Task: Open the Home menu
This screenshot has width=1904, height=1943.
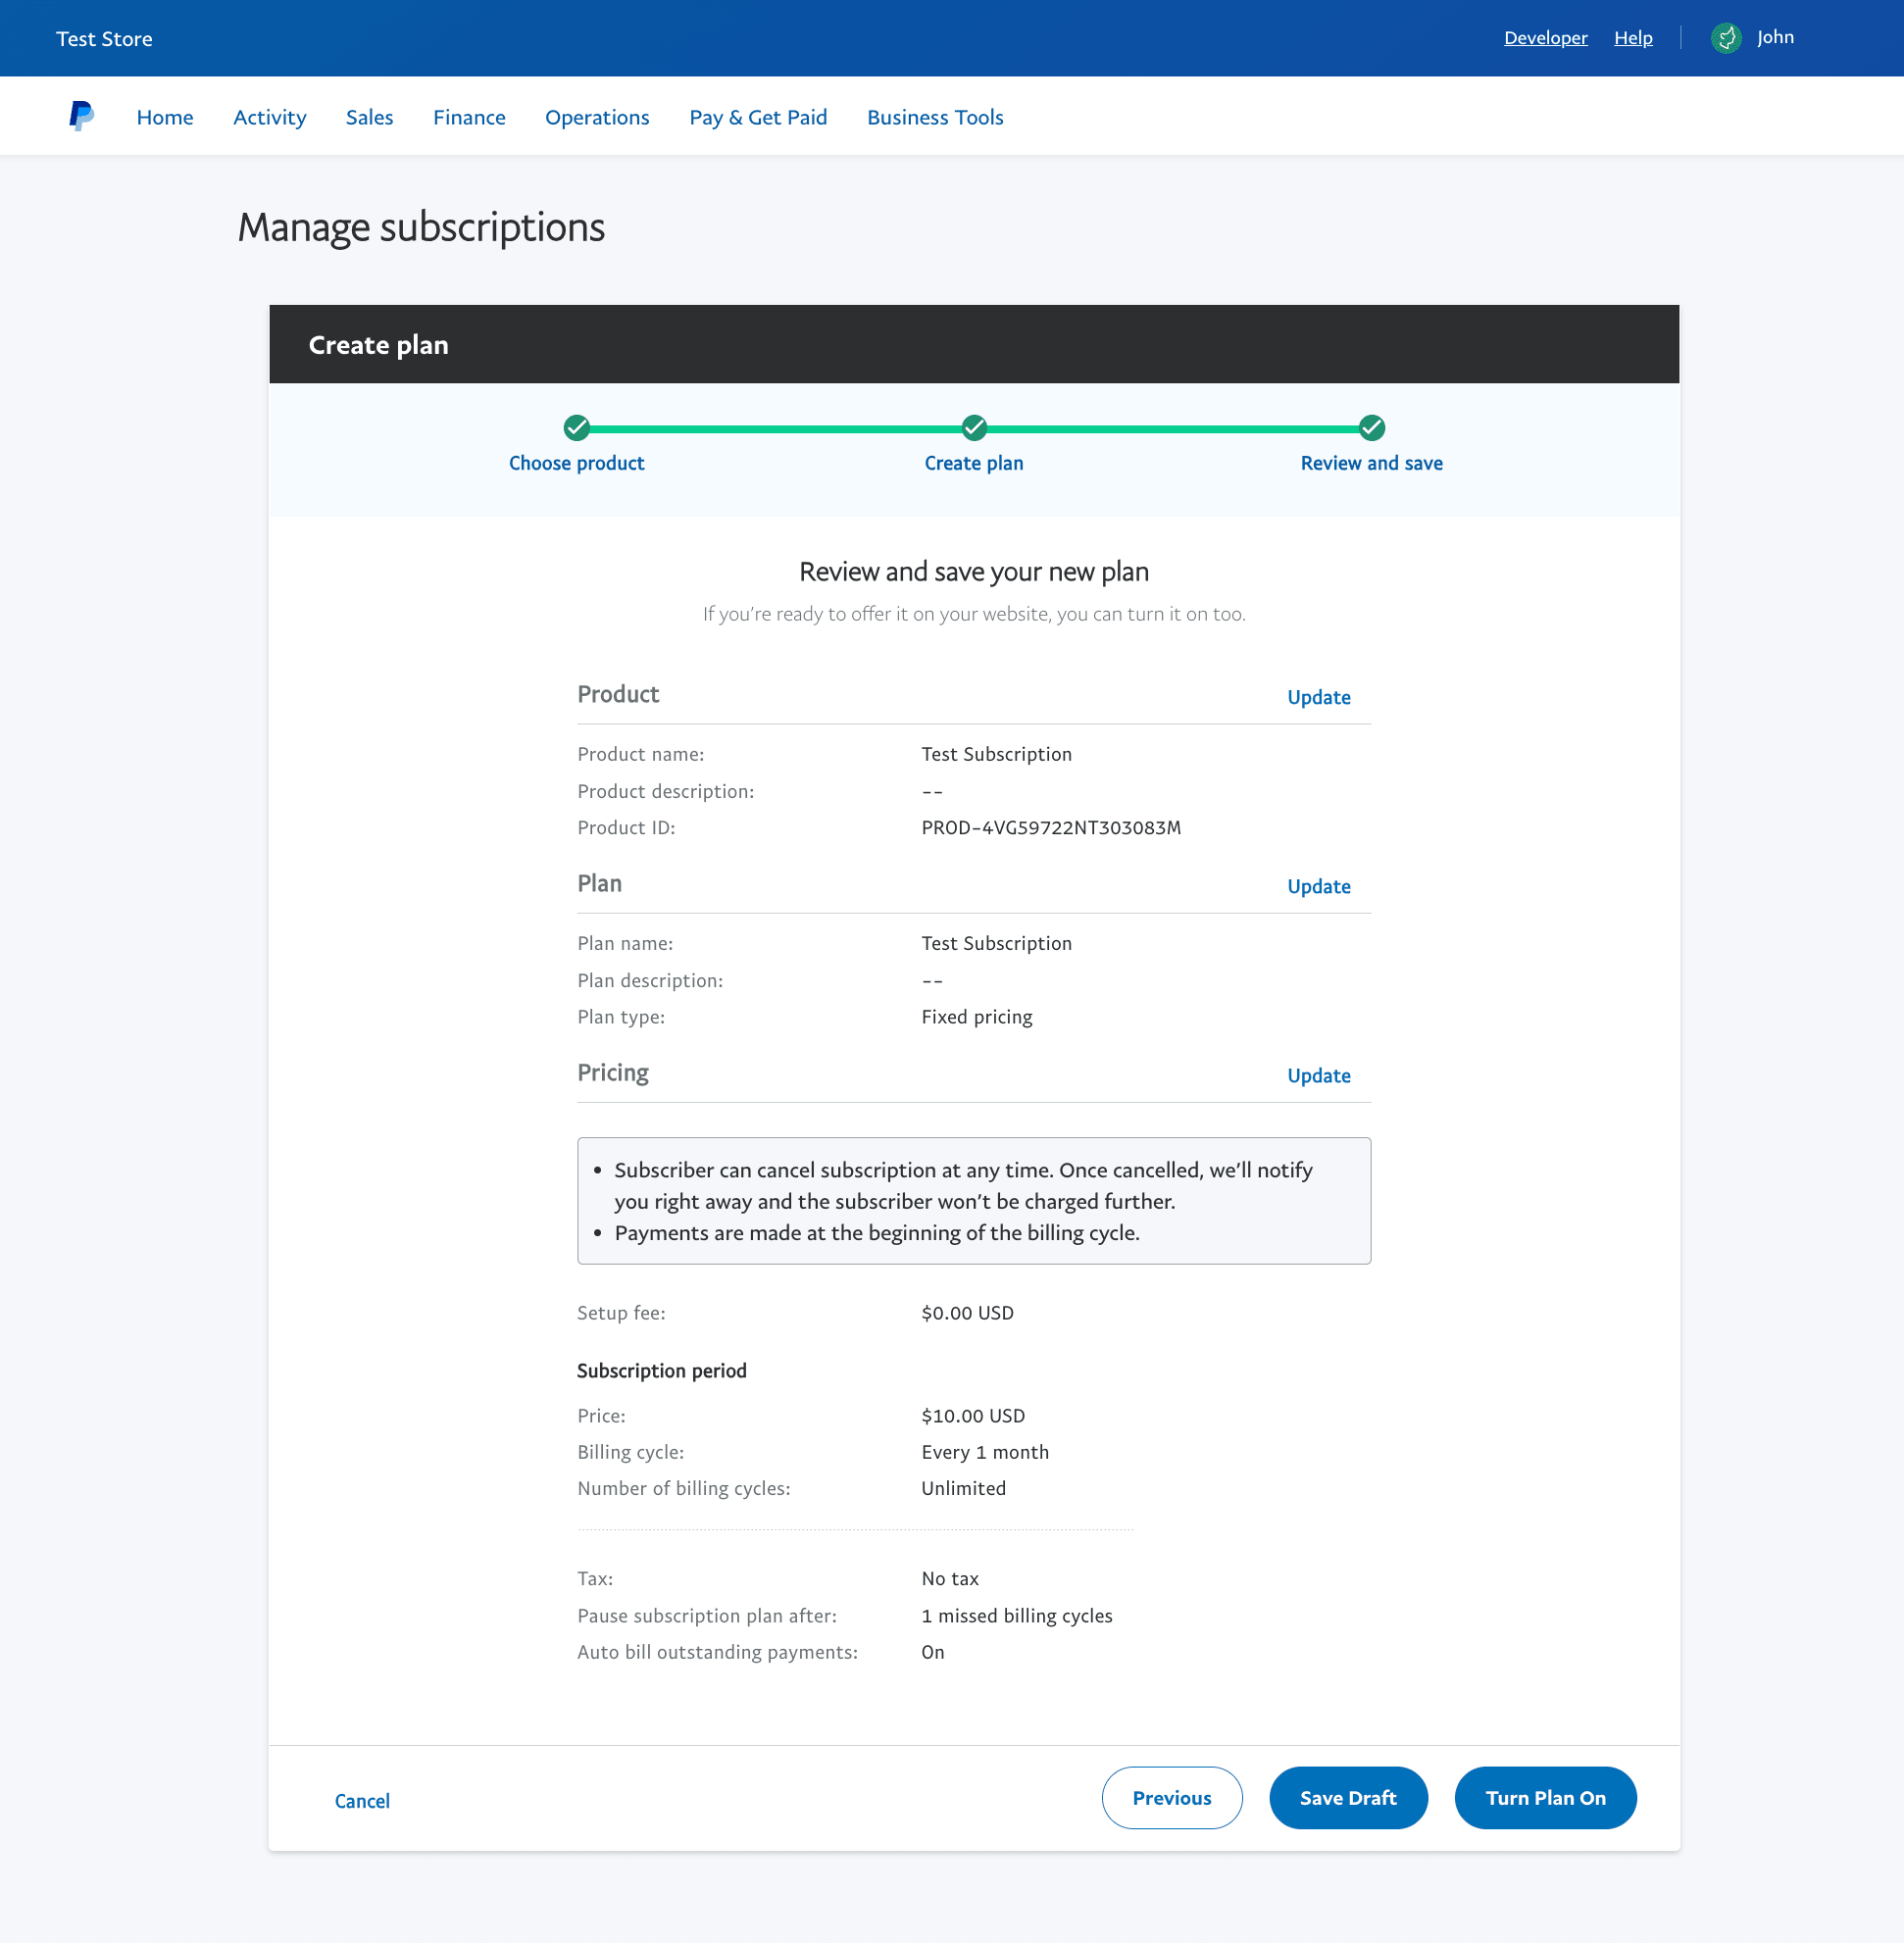Action: [x=165, y=117]
